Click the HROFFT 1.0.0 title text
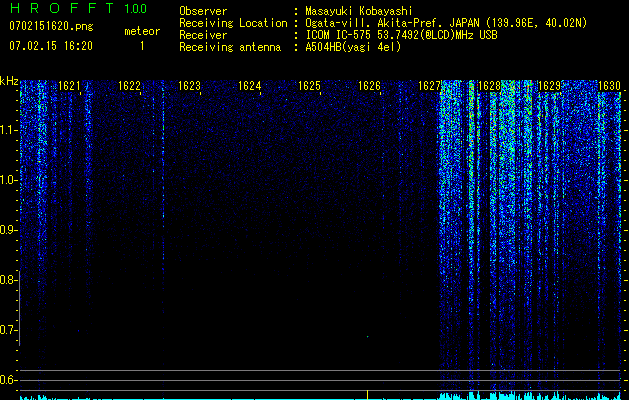The width and height of the screenshot is (629, 400). (79, 8)
